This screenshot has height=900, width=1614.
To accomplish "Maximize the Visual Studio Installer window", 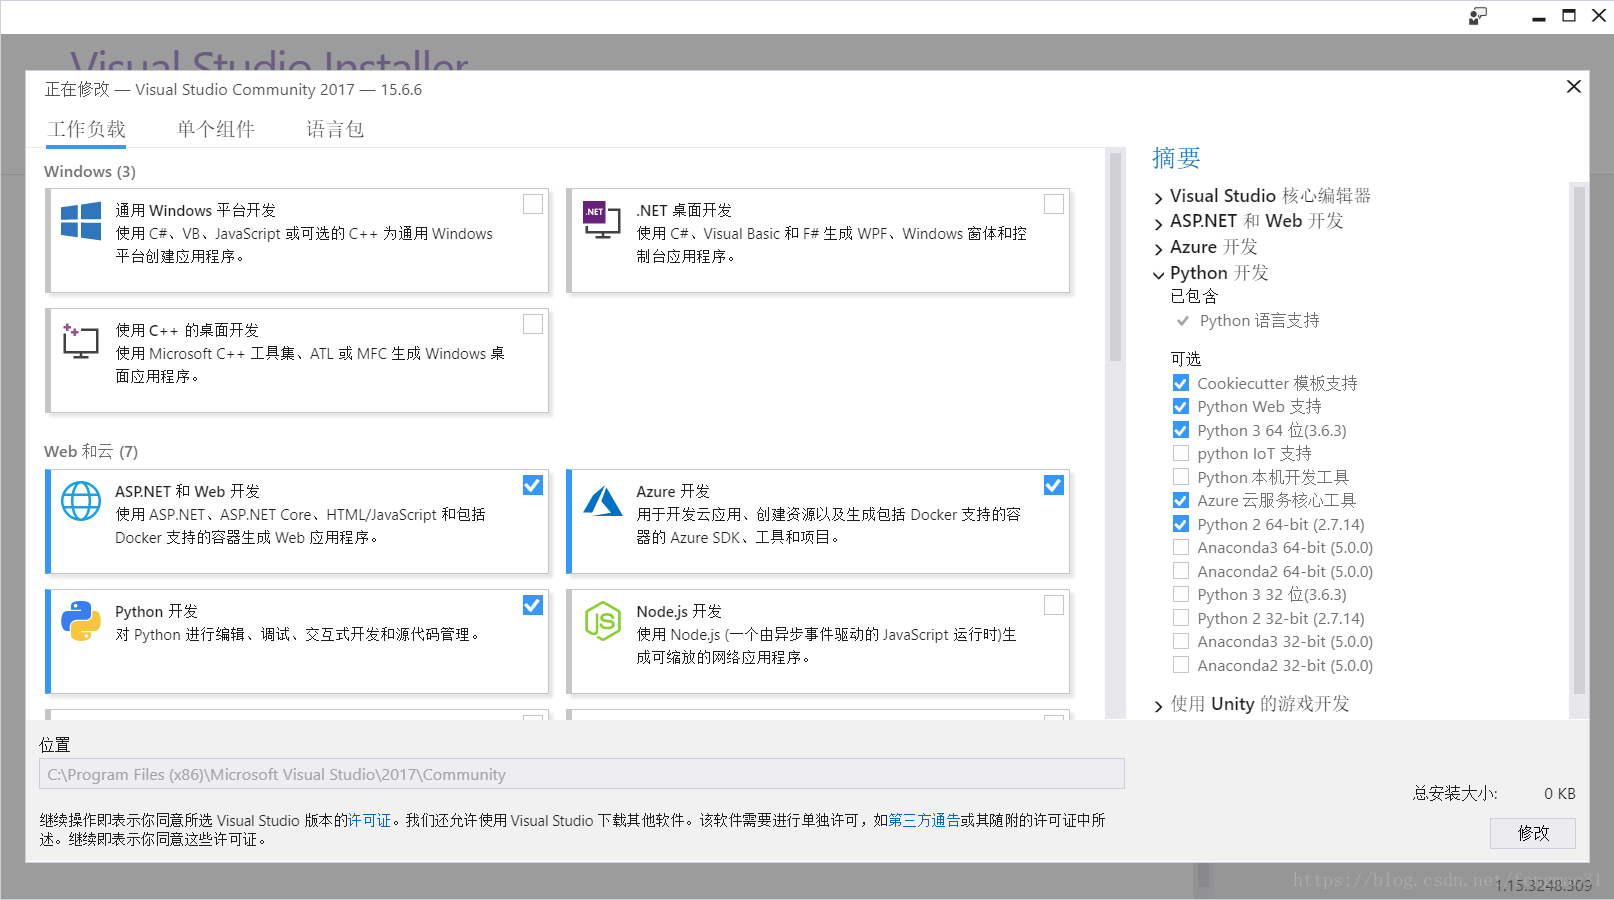I will (x=1569, y=16).
